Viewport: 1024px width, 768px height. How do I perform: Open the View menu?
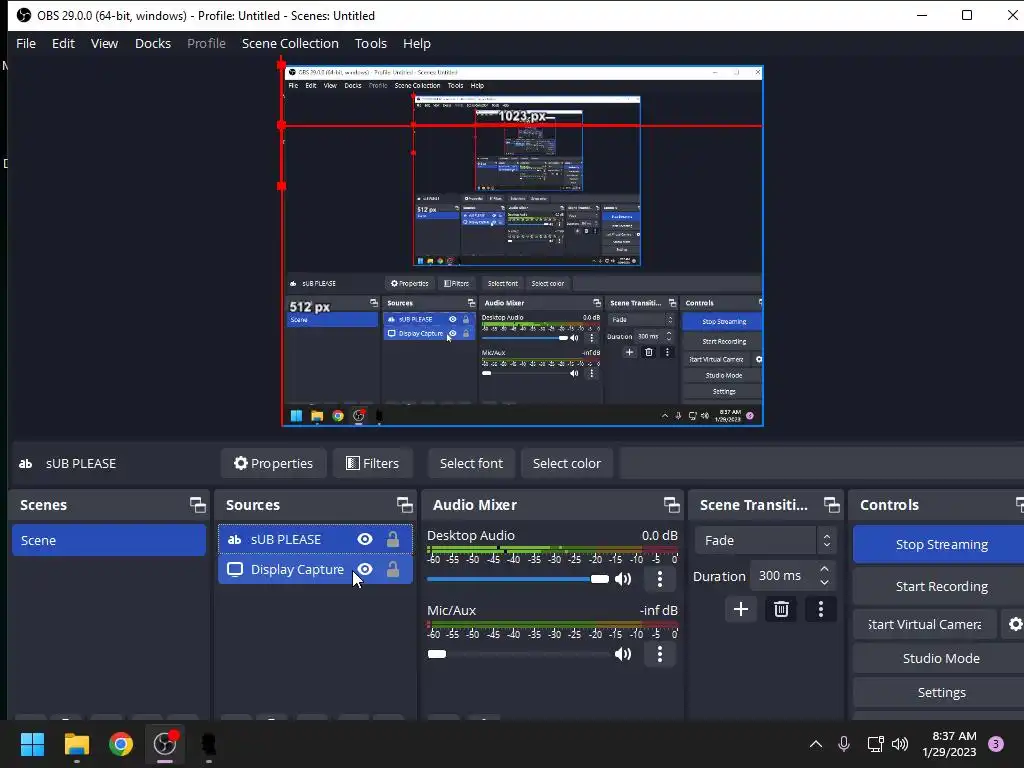click(104, 43)
